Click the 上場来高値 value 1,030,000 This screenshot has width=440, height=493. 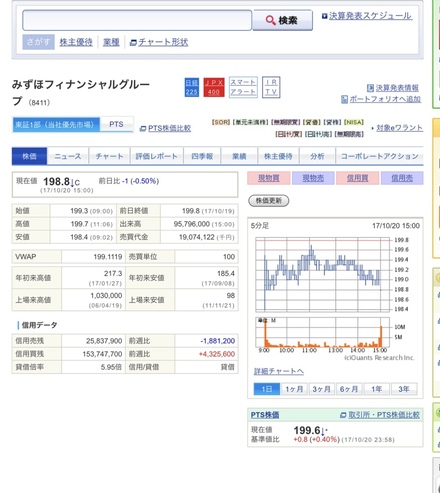coord(106,296)
